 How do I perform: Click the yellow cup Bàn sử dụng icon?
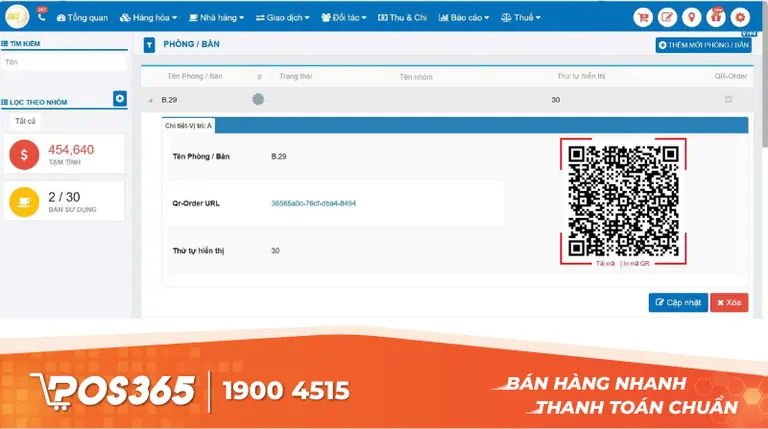coord(24,202)
